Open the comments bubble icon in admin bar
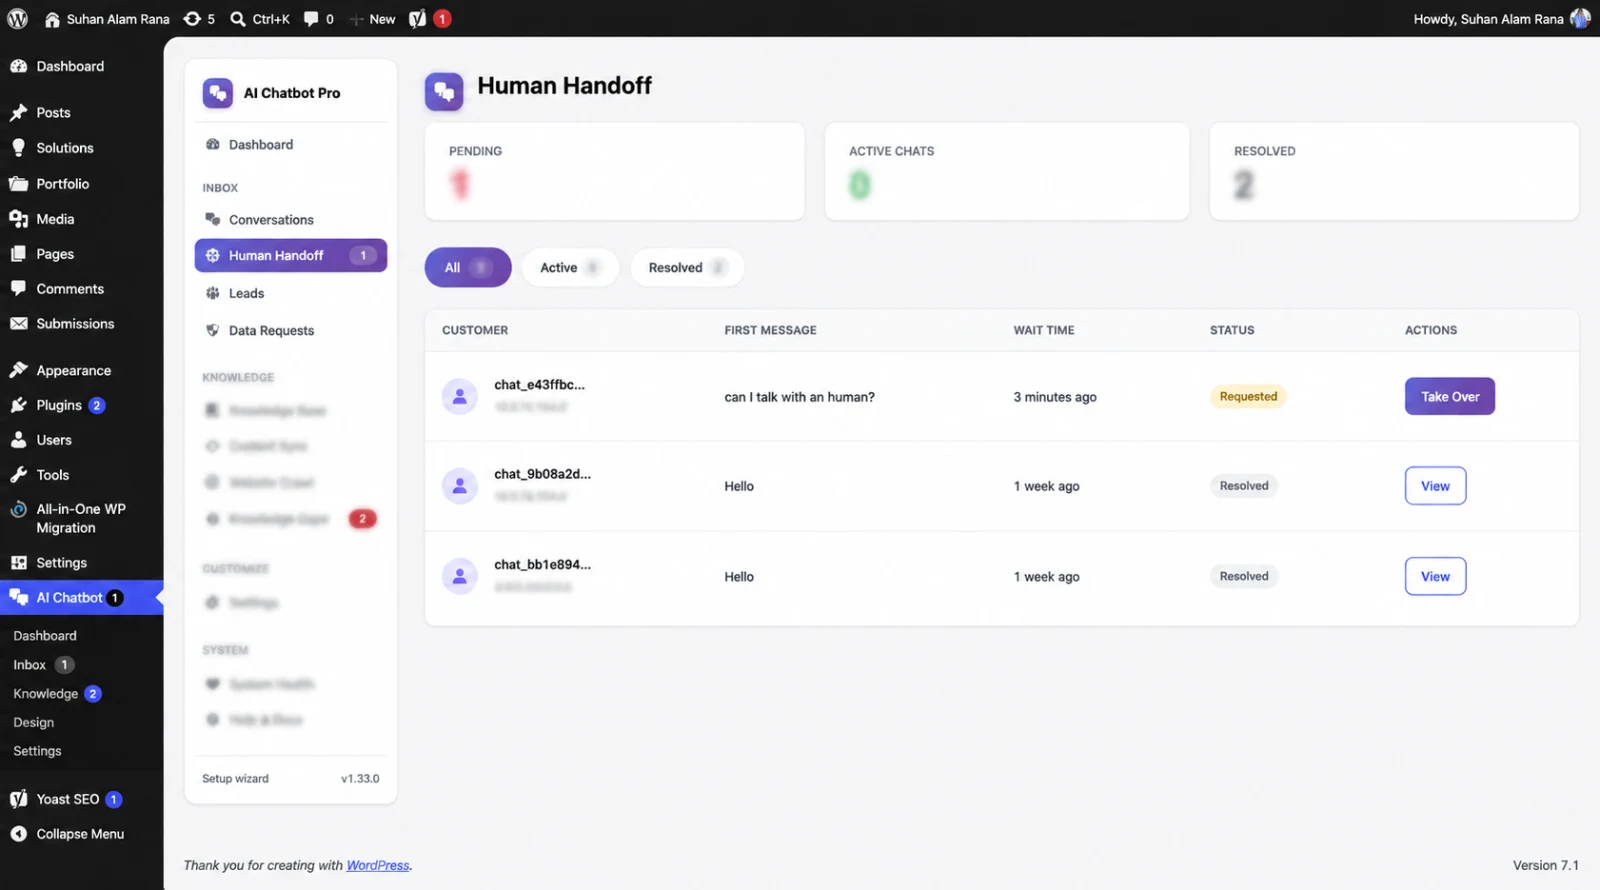This screenshot has width=1600, height=890. tap(311, 19)
